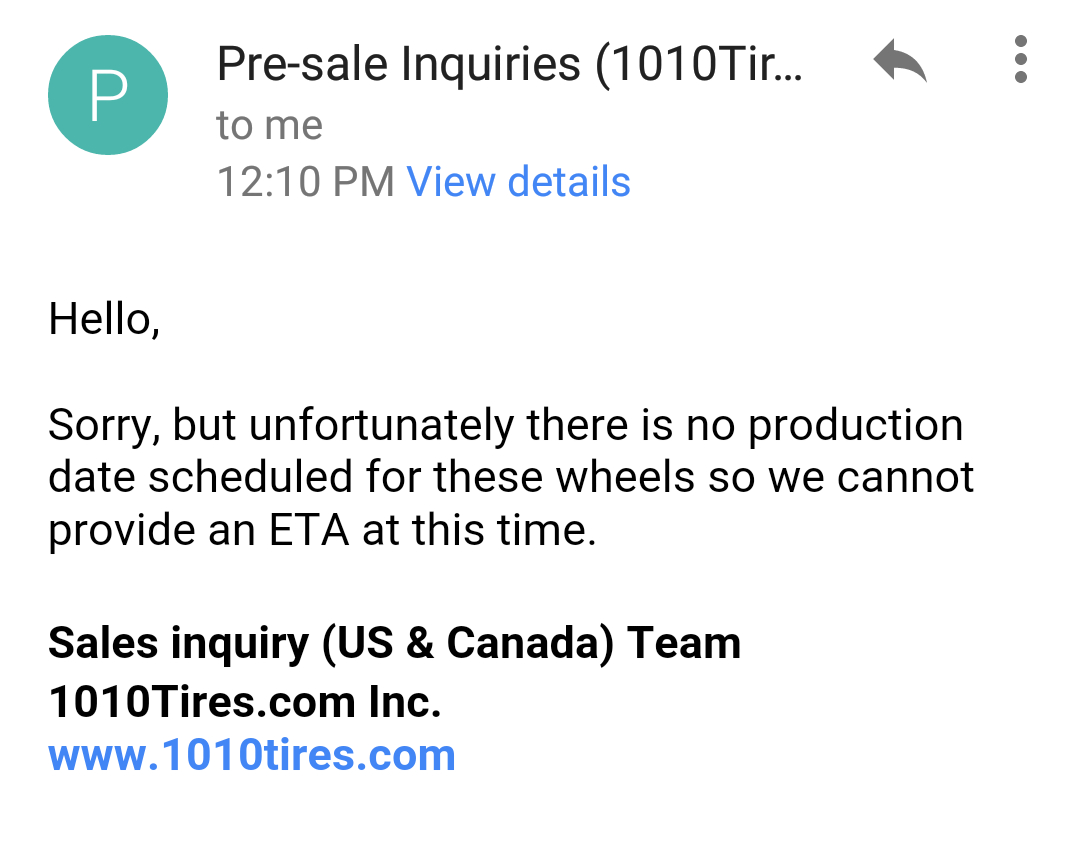Viewport: 1074px width, 855px height.
Task: Open the three-dot more options menu
Action: point(1020,60)
